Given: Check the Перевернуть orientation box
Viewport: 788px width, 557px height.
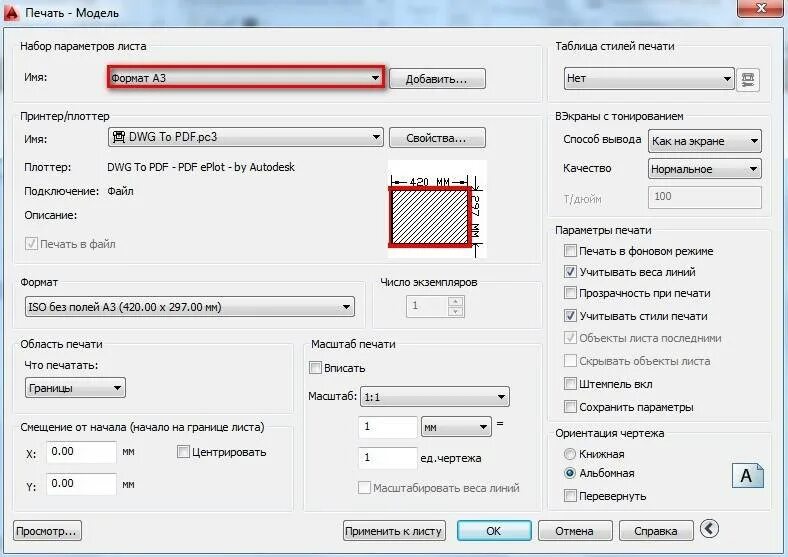Looking at the screenshot, I should pyautogui.click(x=570, y=496).
